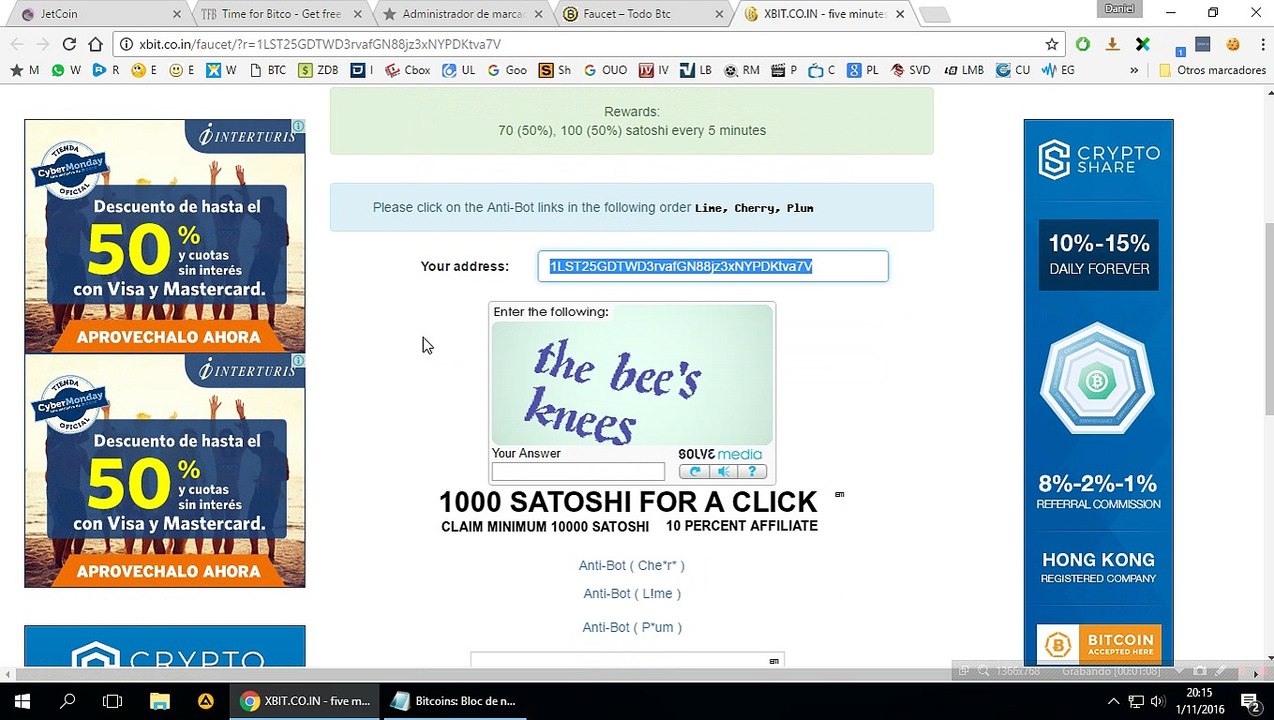Click the Your address input field
The image size is (1274, 720).
(713, 266)
